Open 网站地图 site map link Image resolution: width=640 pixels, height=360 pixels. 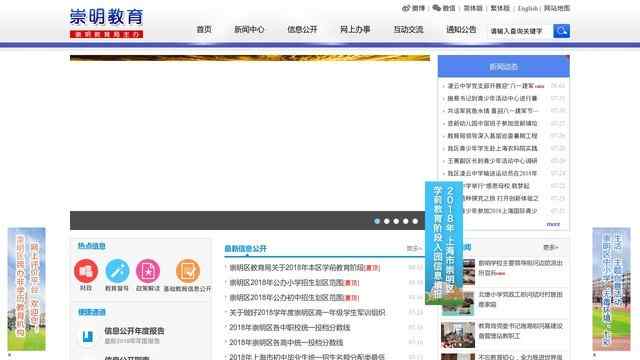[557, 8]
